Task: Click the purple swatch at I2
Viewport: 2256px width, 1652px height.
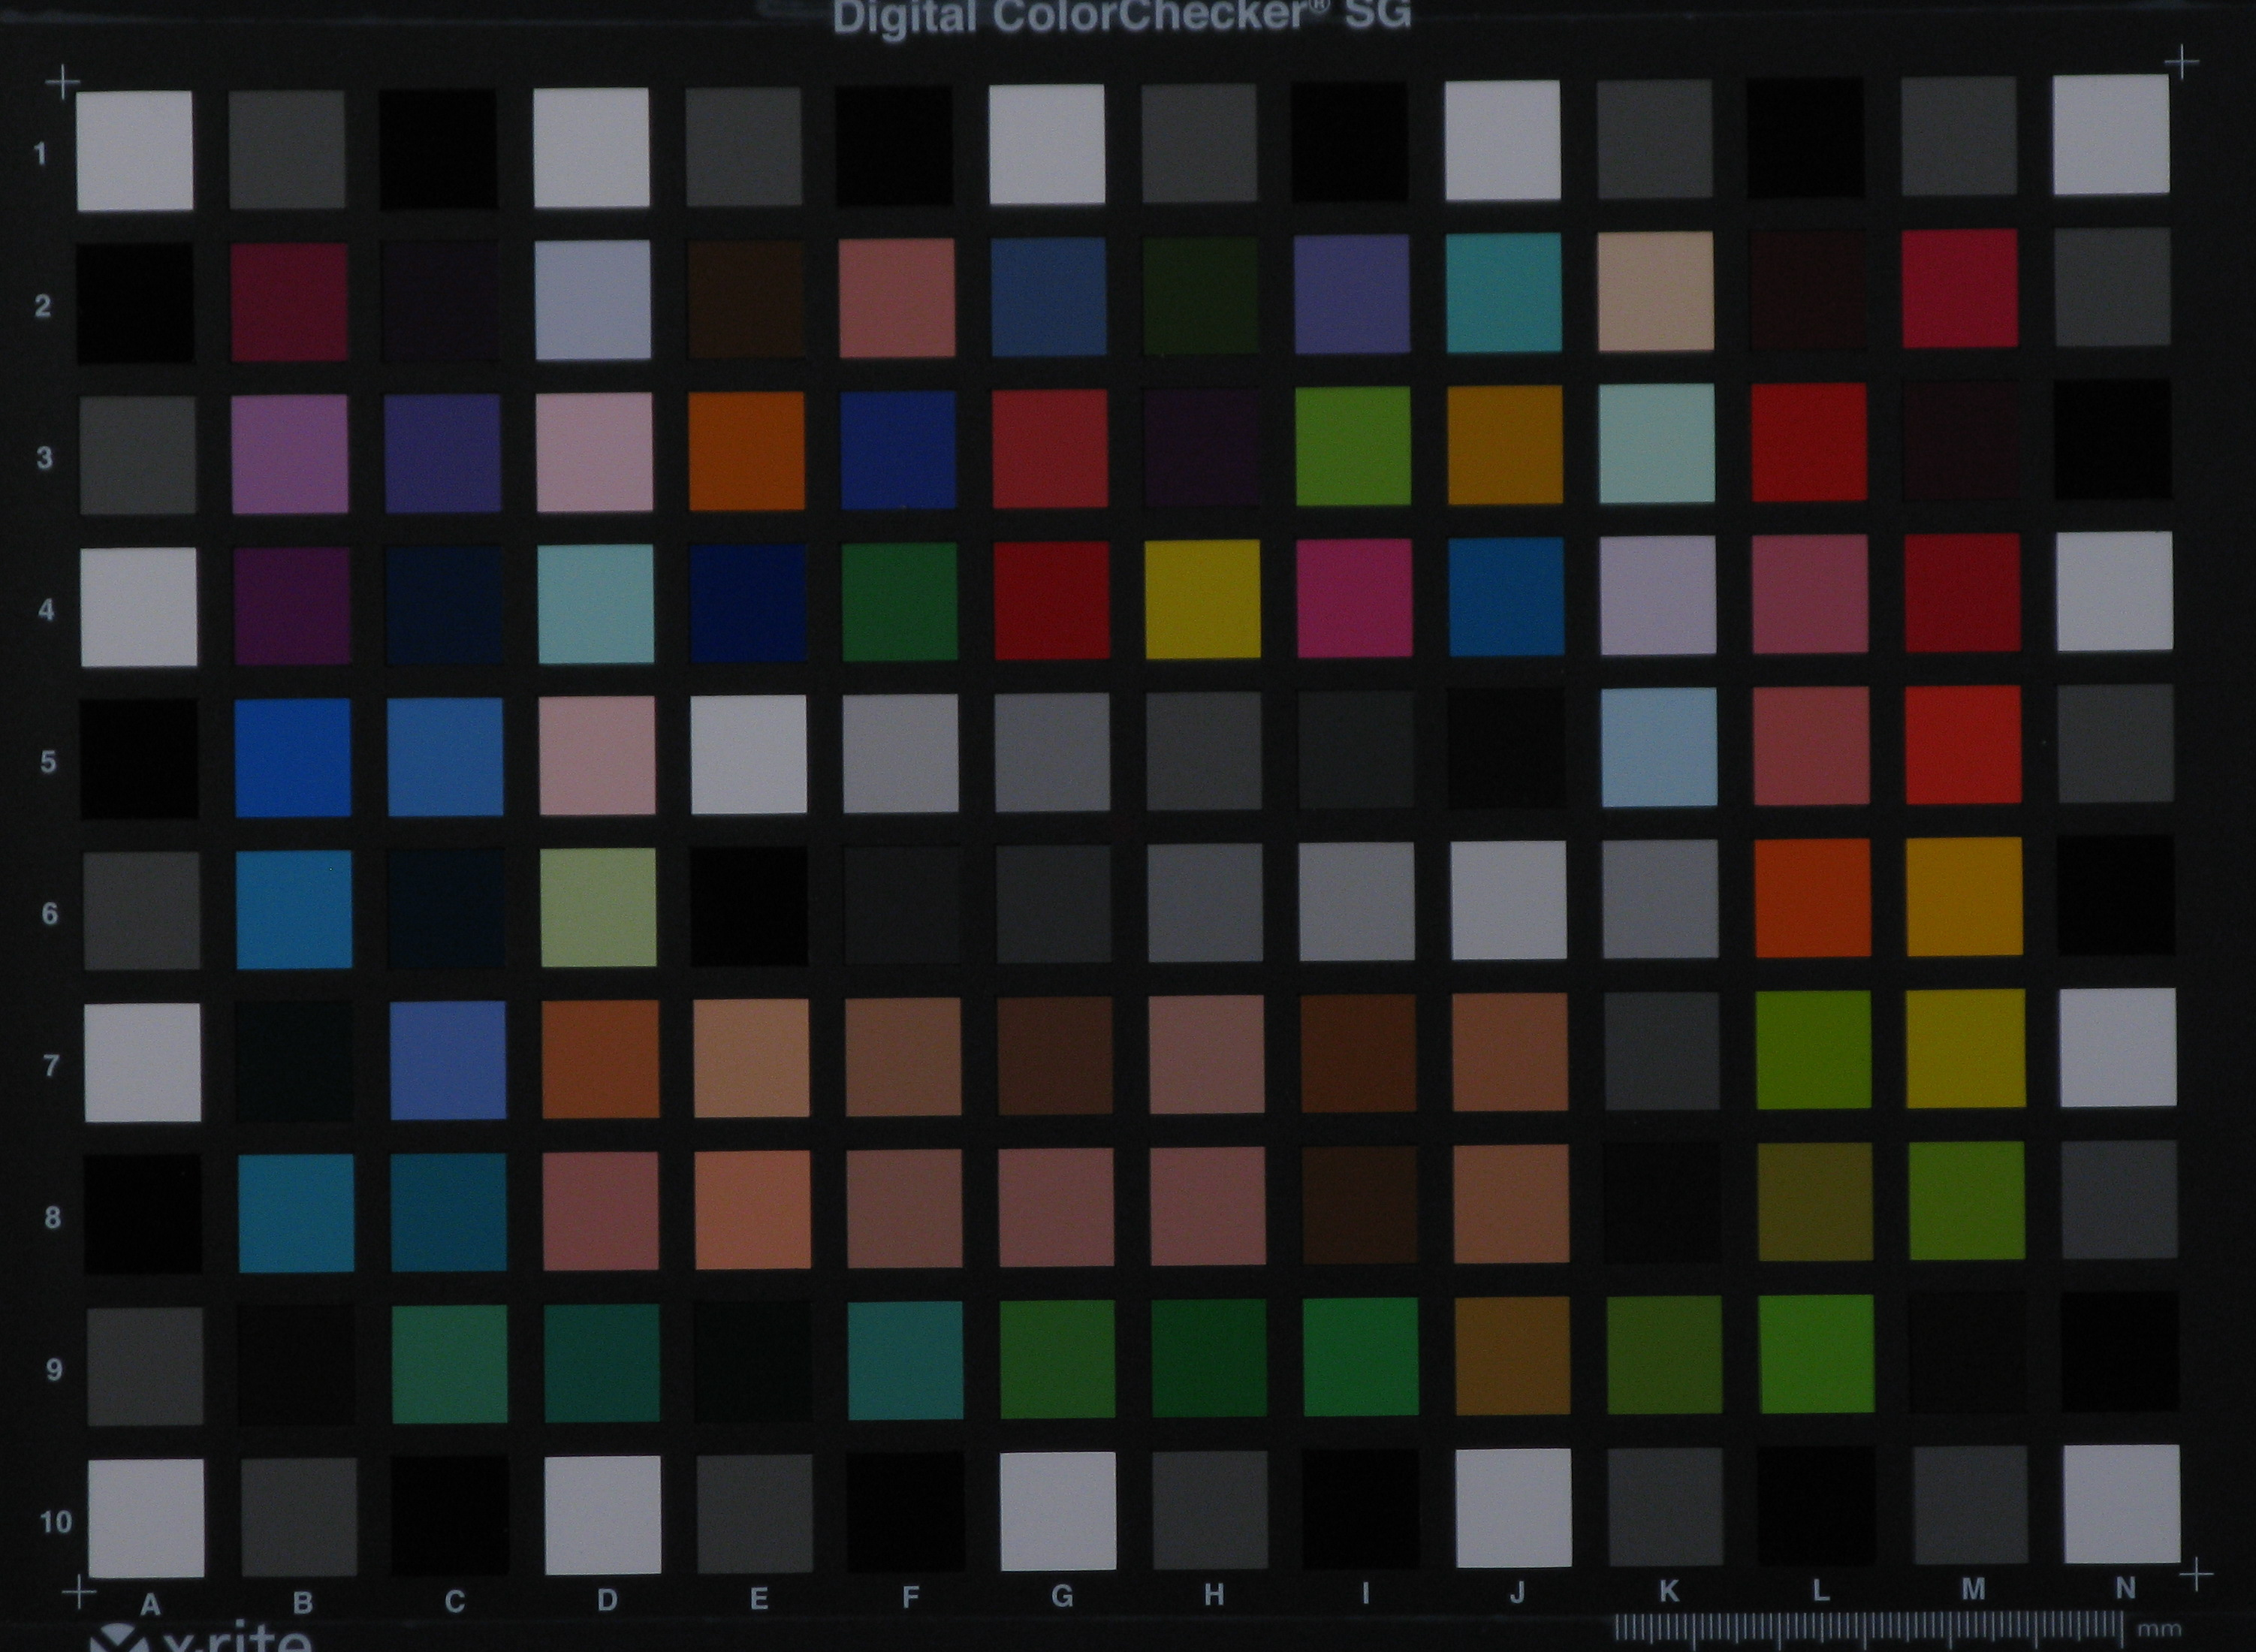Action: pos(1352,295)
